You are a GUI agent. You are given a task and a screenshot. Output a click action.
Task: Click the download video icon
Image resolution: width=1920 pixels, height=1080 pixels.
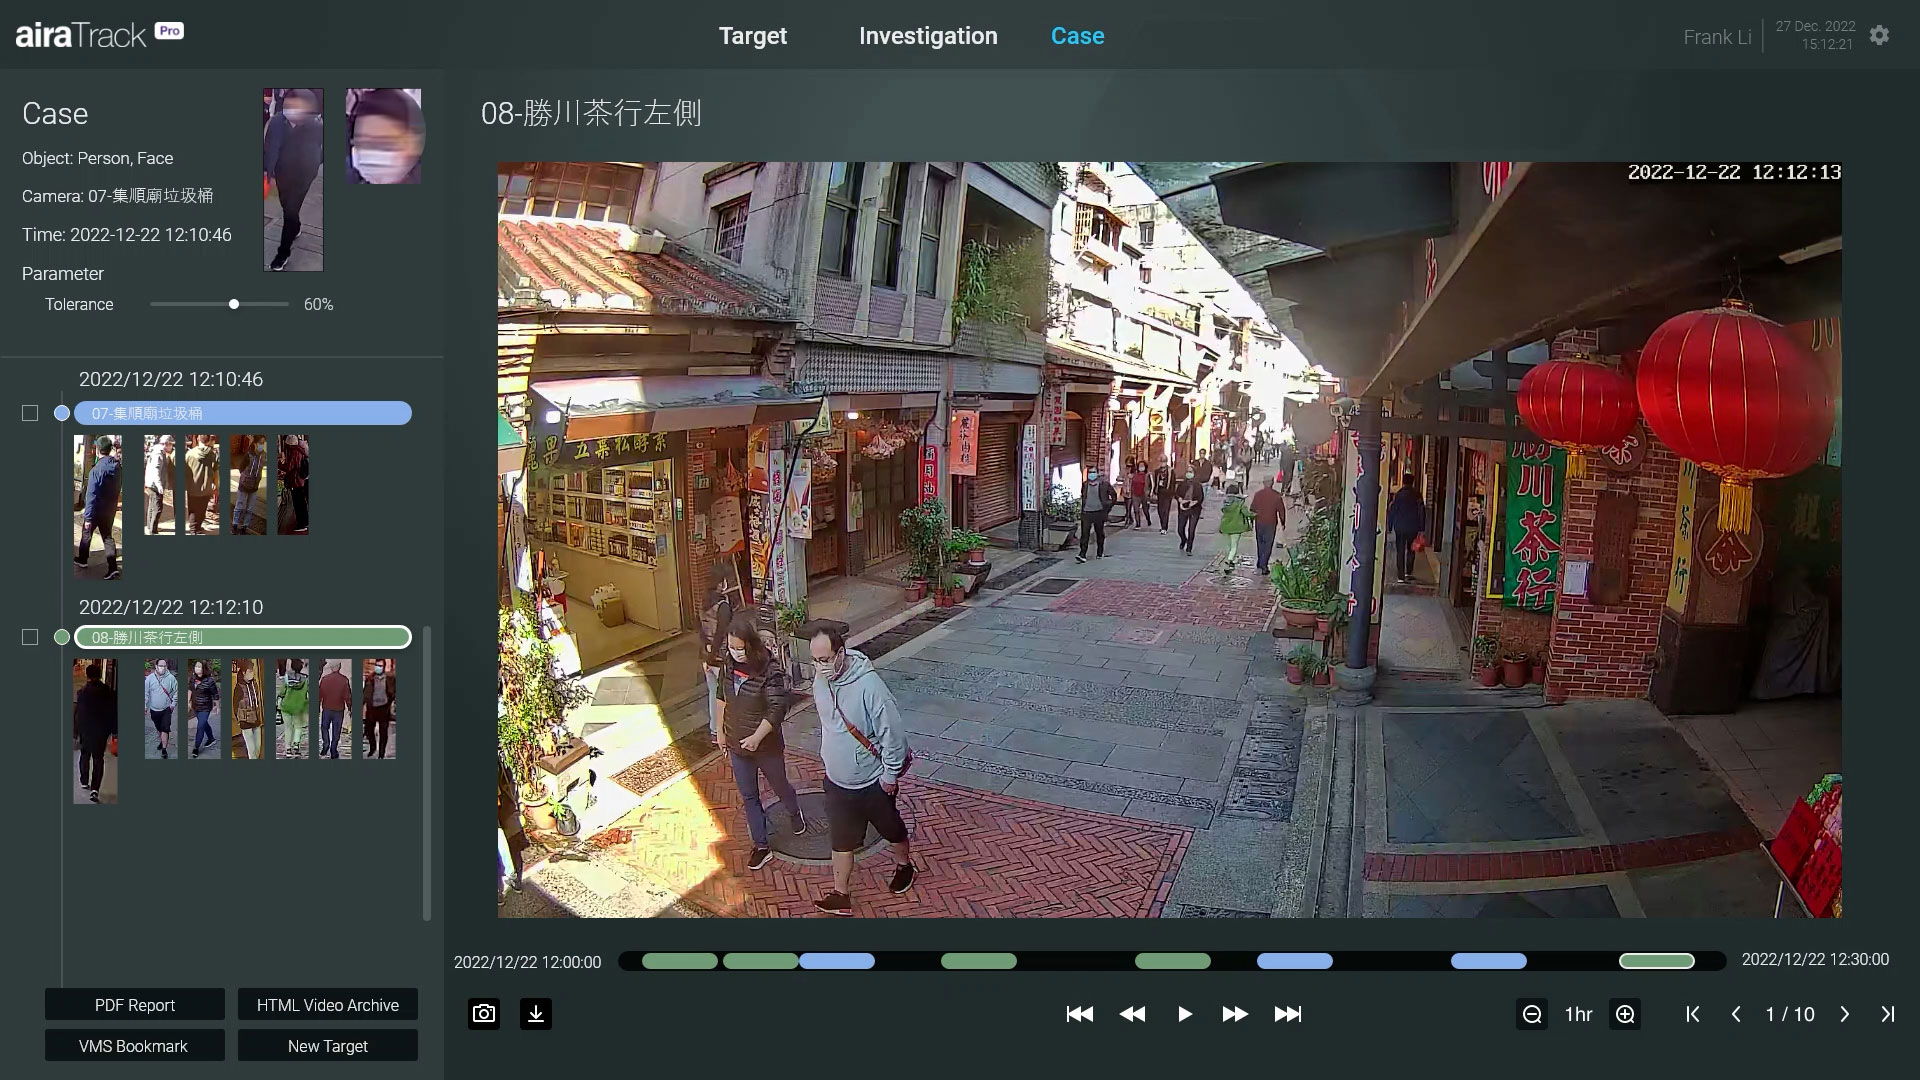pyautogui.click(x=536, y=1014)
